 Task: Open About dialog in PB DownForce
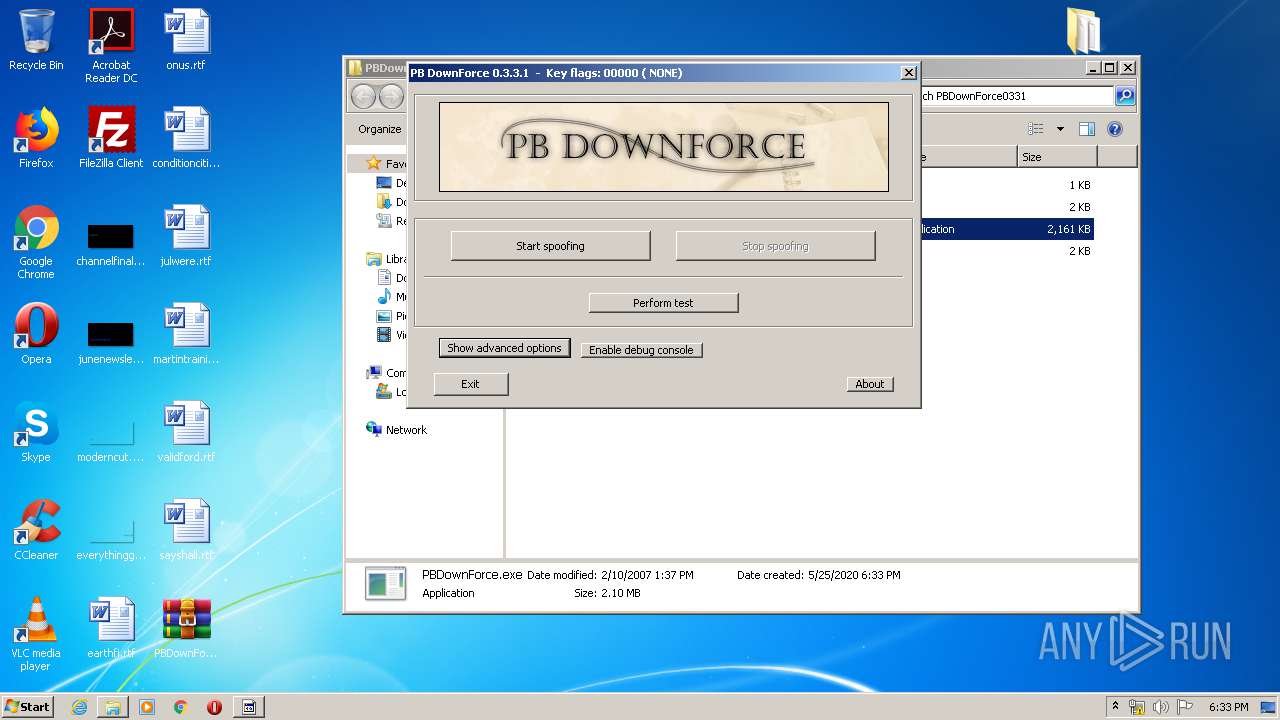pos(869,384)
